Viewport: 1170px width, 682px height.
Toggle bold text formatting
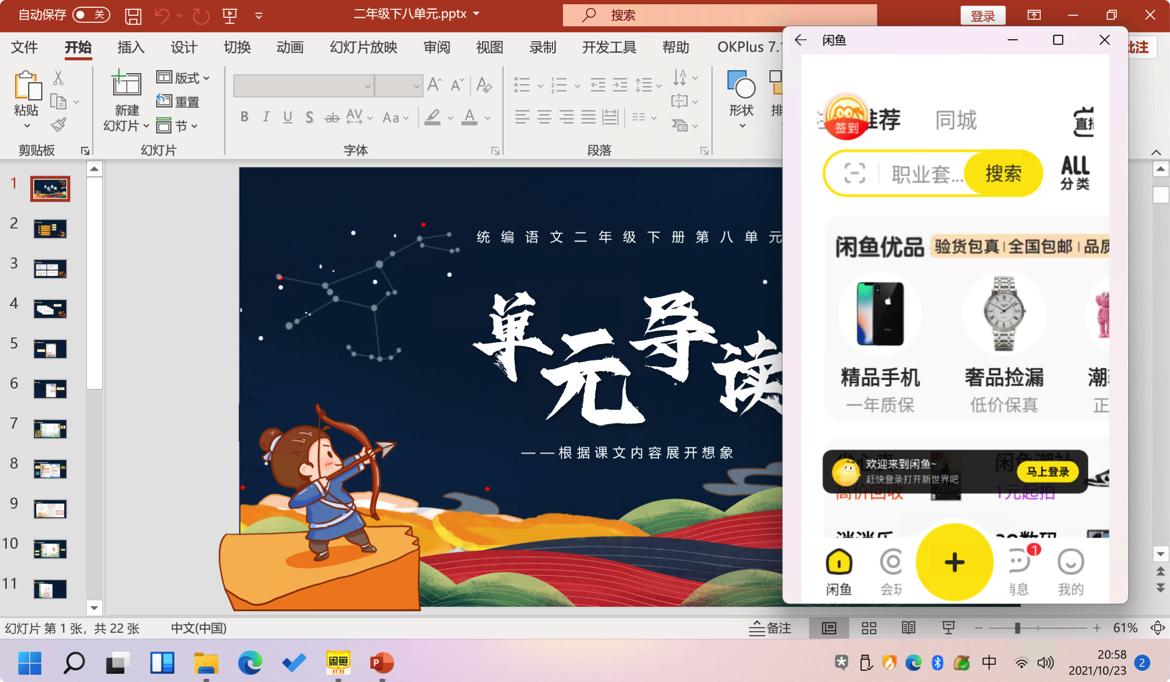[244, 116]
